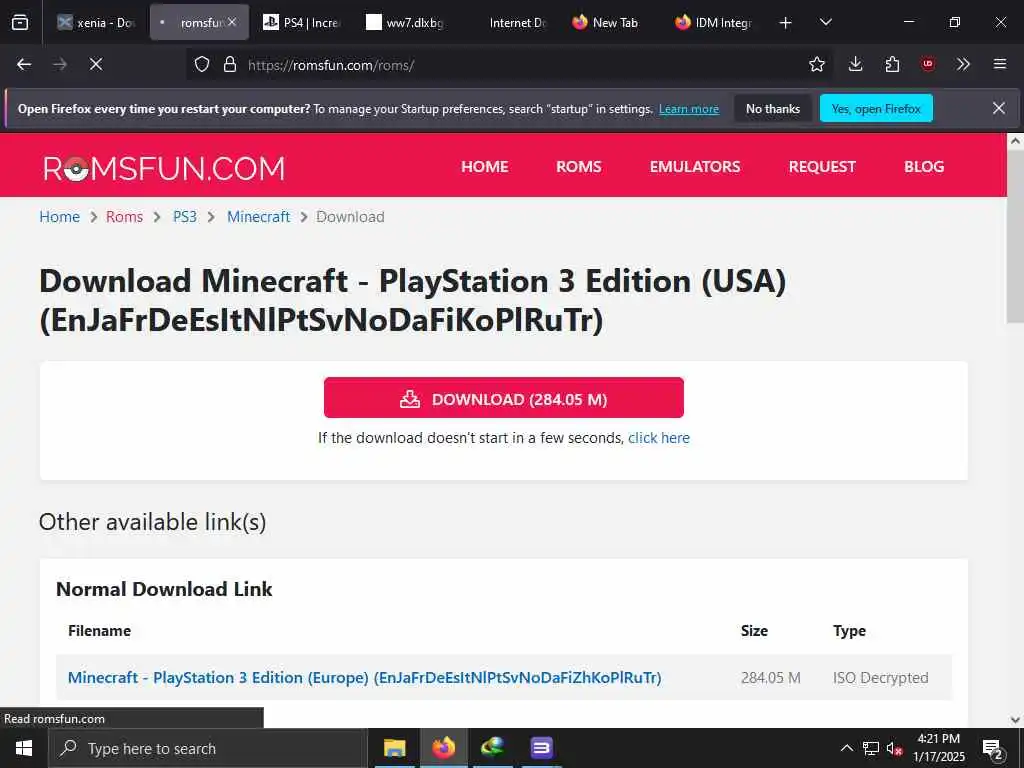Click the Filename column header
The width and height of the screenshot is (1024, 768).
pyautogui.click(x=99, y=631)
